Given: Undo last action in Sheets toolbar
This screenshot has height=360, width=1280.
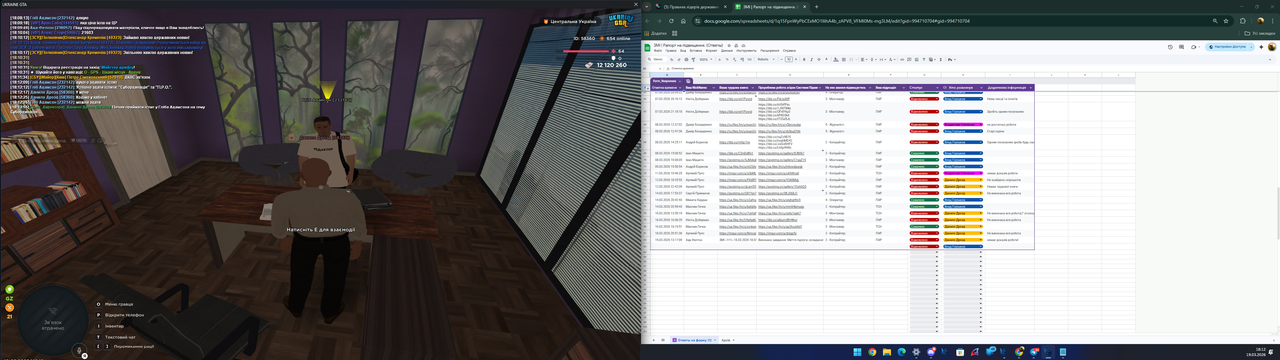Looking at the screenshot, I should click(671, 59).
